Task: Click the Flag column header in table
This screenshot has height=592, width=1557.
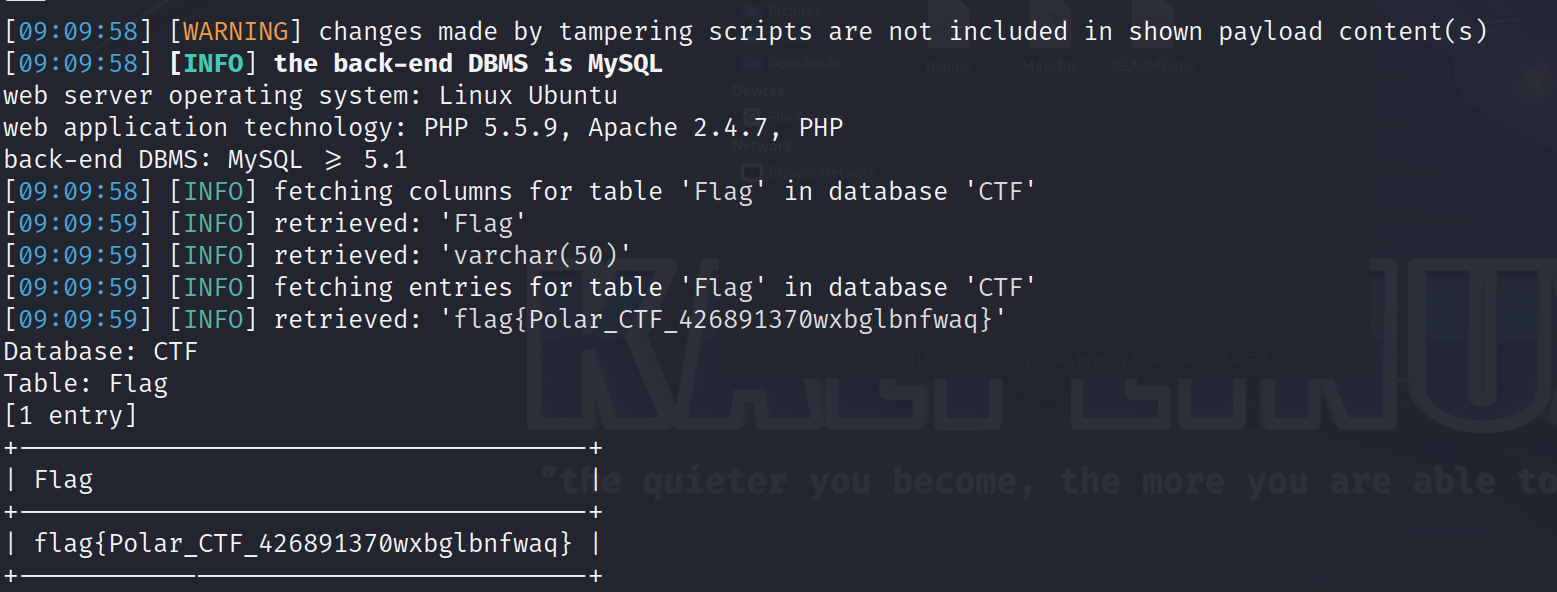Action: coord(63,480)
